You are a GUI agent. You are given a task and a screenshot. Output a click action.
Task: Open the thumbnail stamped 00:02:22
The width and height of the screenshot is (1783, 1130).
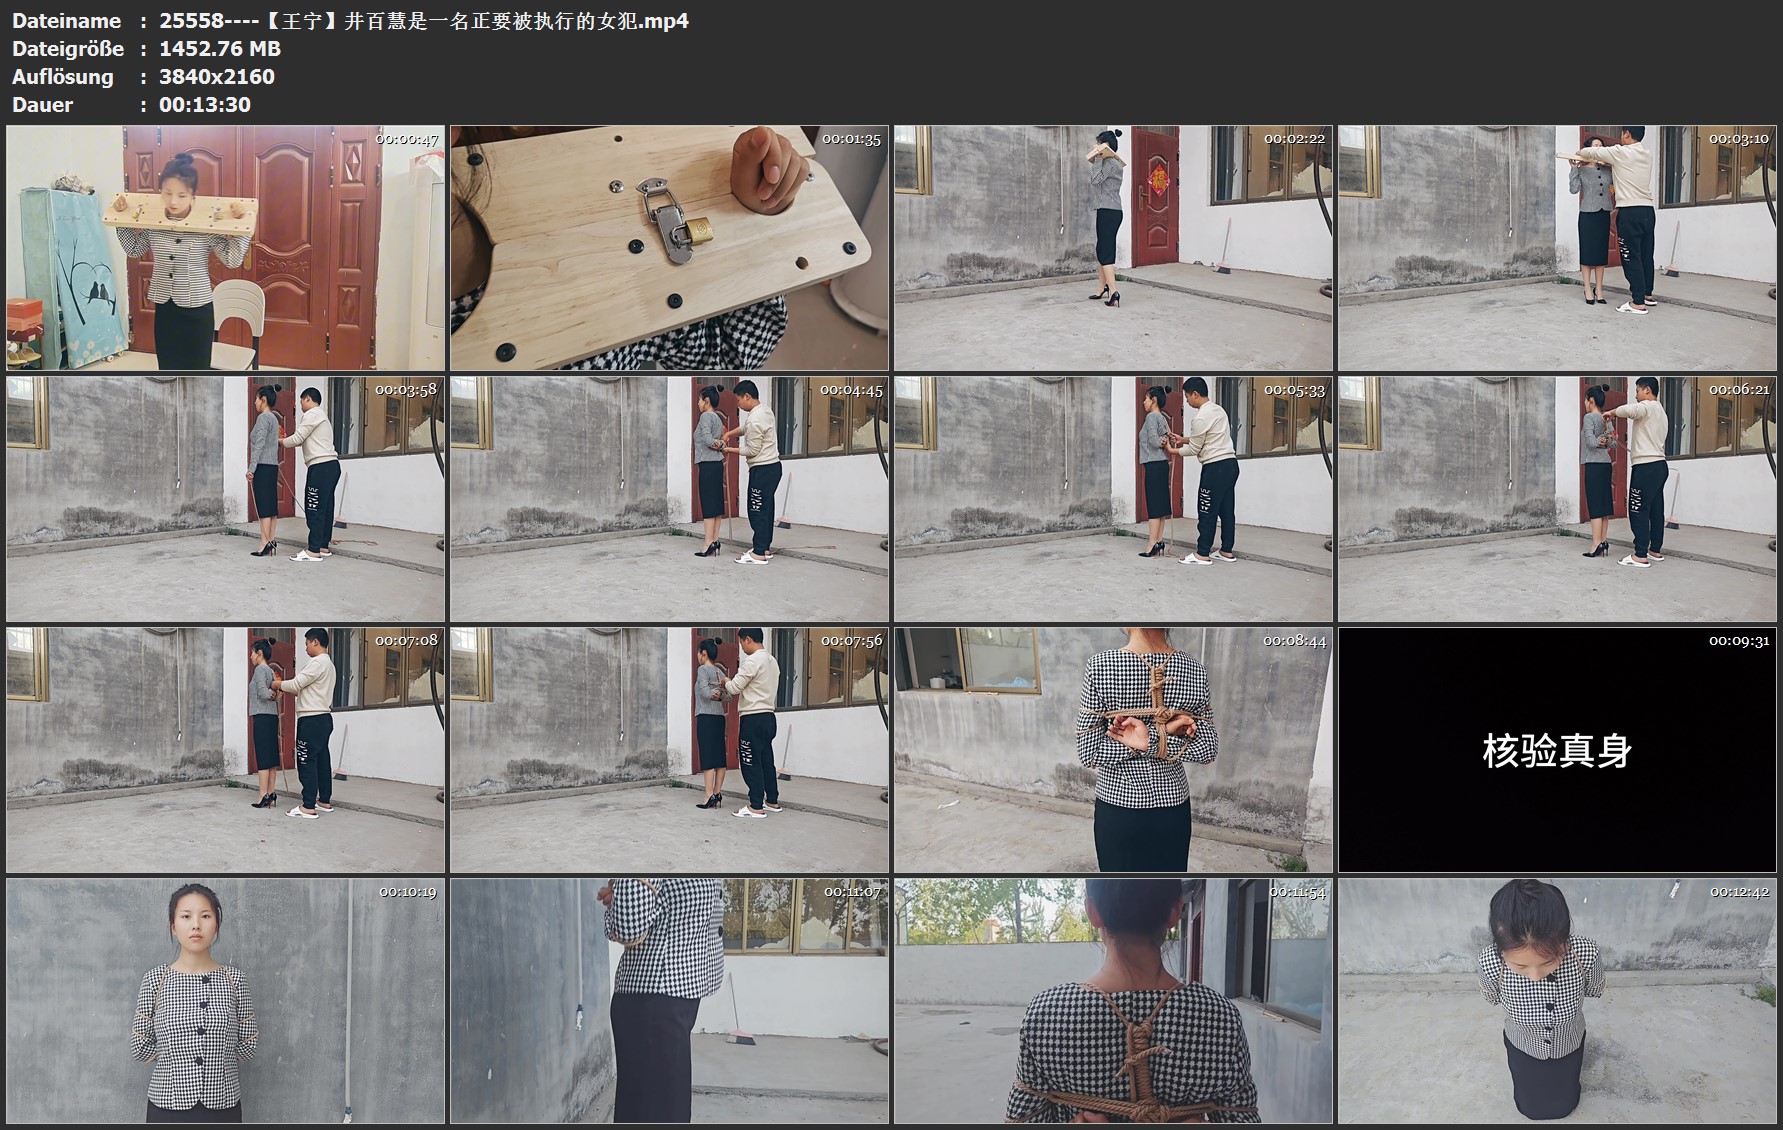[1113, 248]
